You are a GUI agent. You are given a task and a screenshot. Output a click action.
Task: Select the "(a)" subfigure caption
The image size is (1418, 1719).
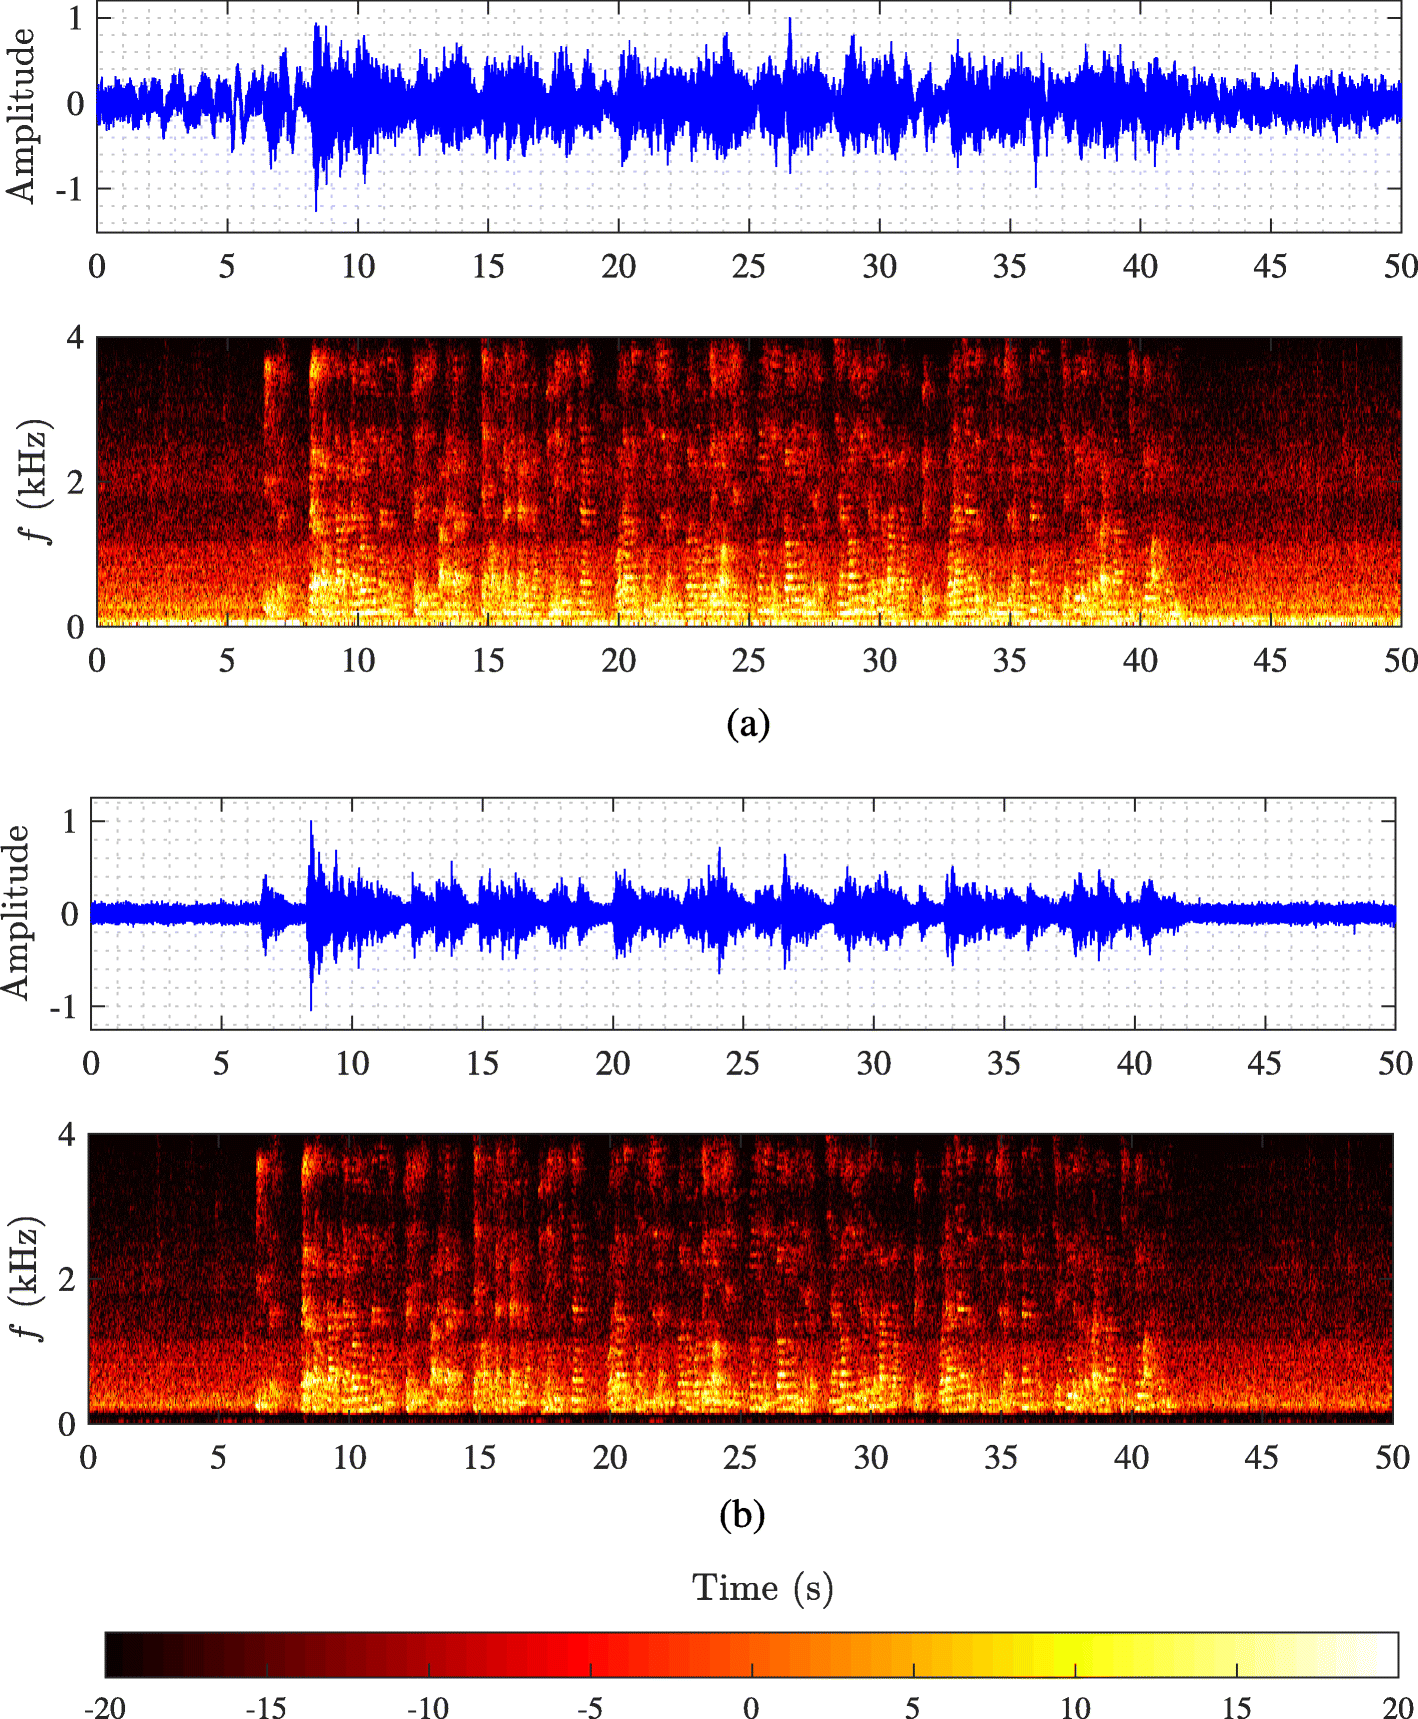tap(748, 722)
